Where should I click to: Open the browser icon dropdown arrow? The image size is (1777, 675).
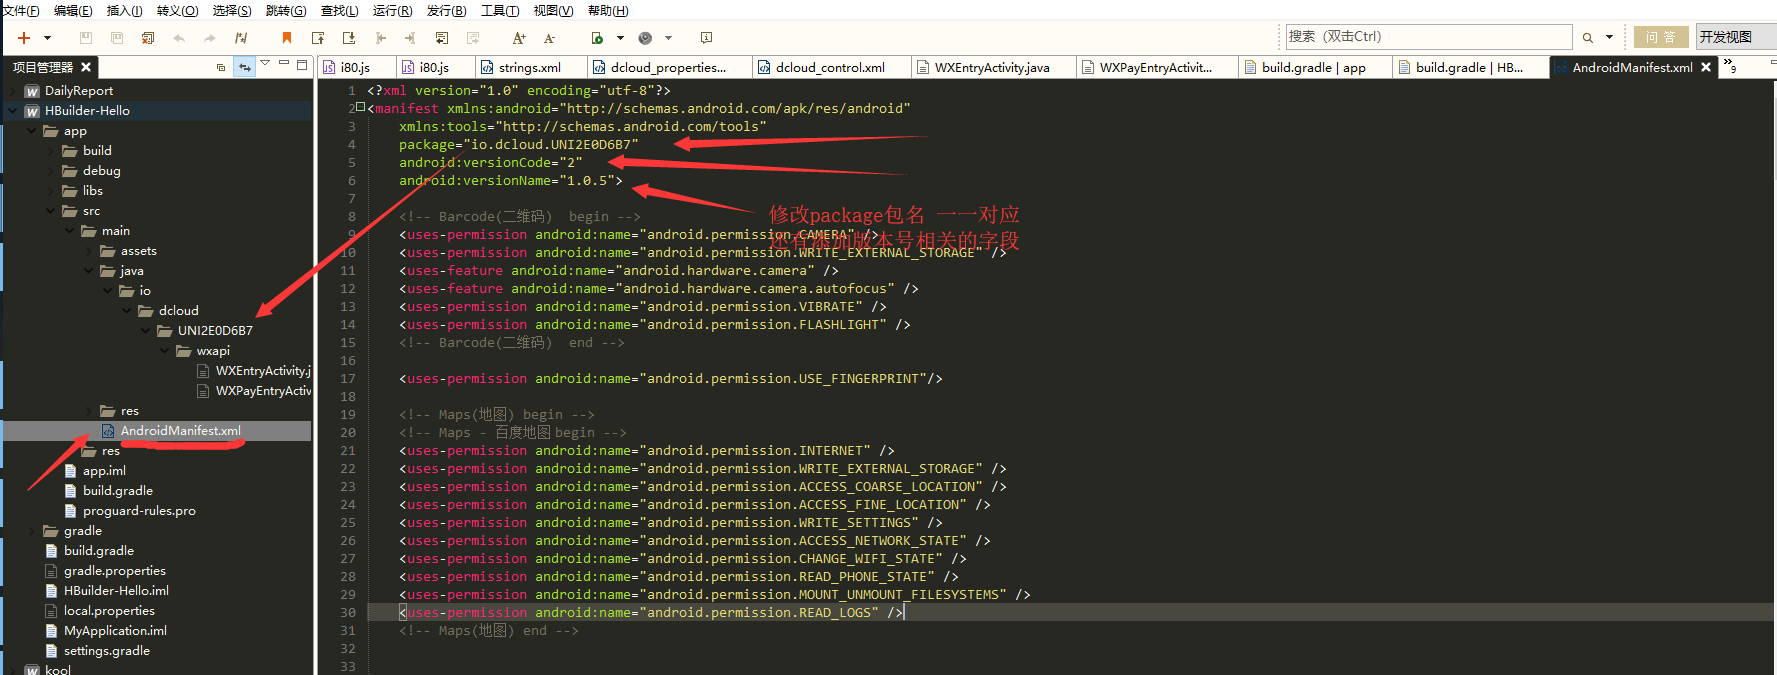click(x=668, y=38)
